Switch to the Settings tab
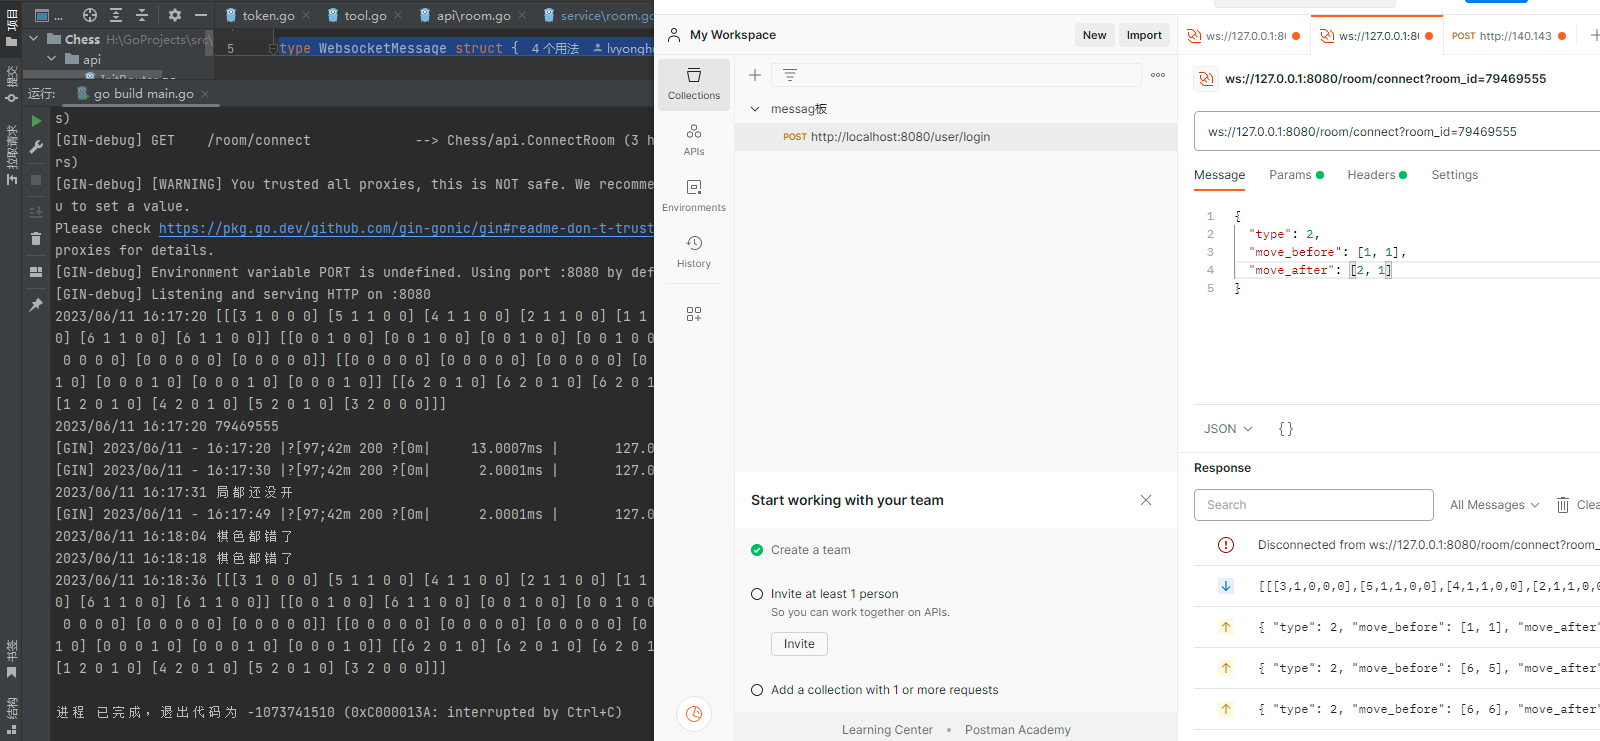The width and height of the screenshot is (1600, 741). [x=1454, y=175]
